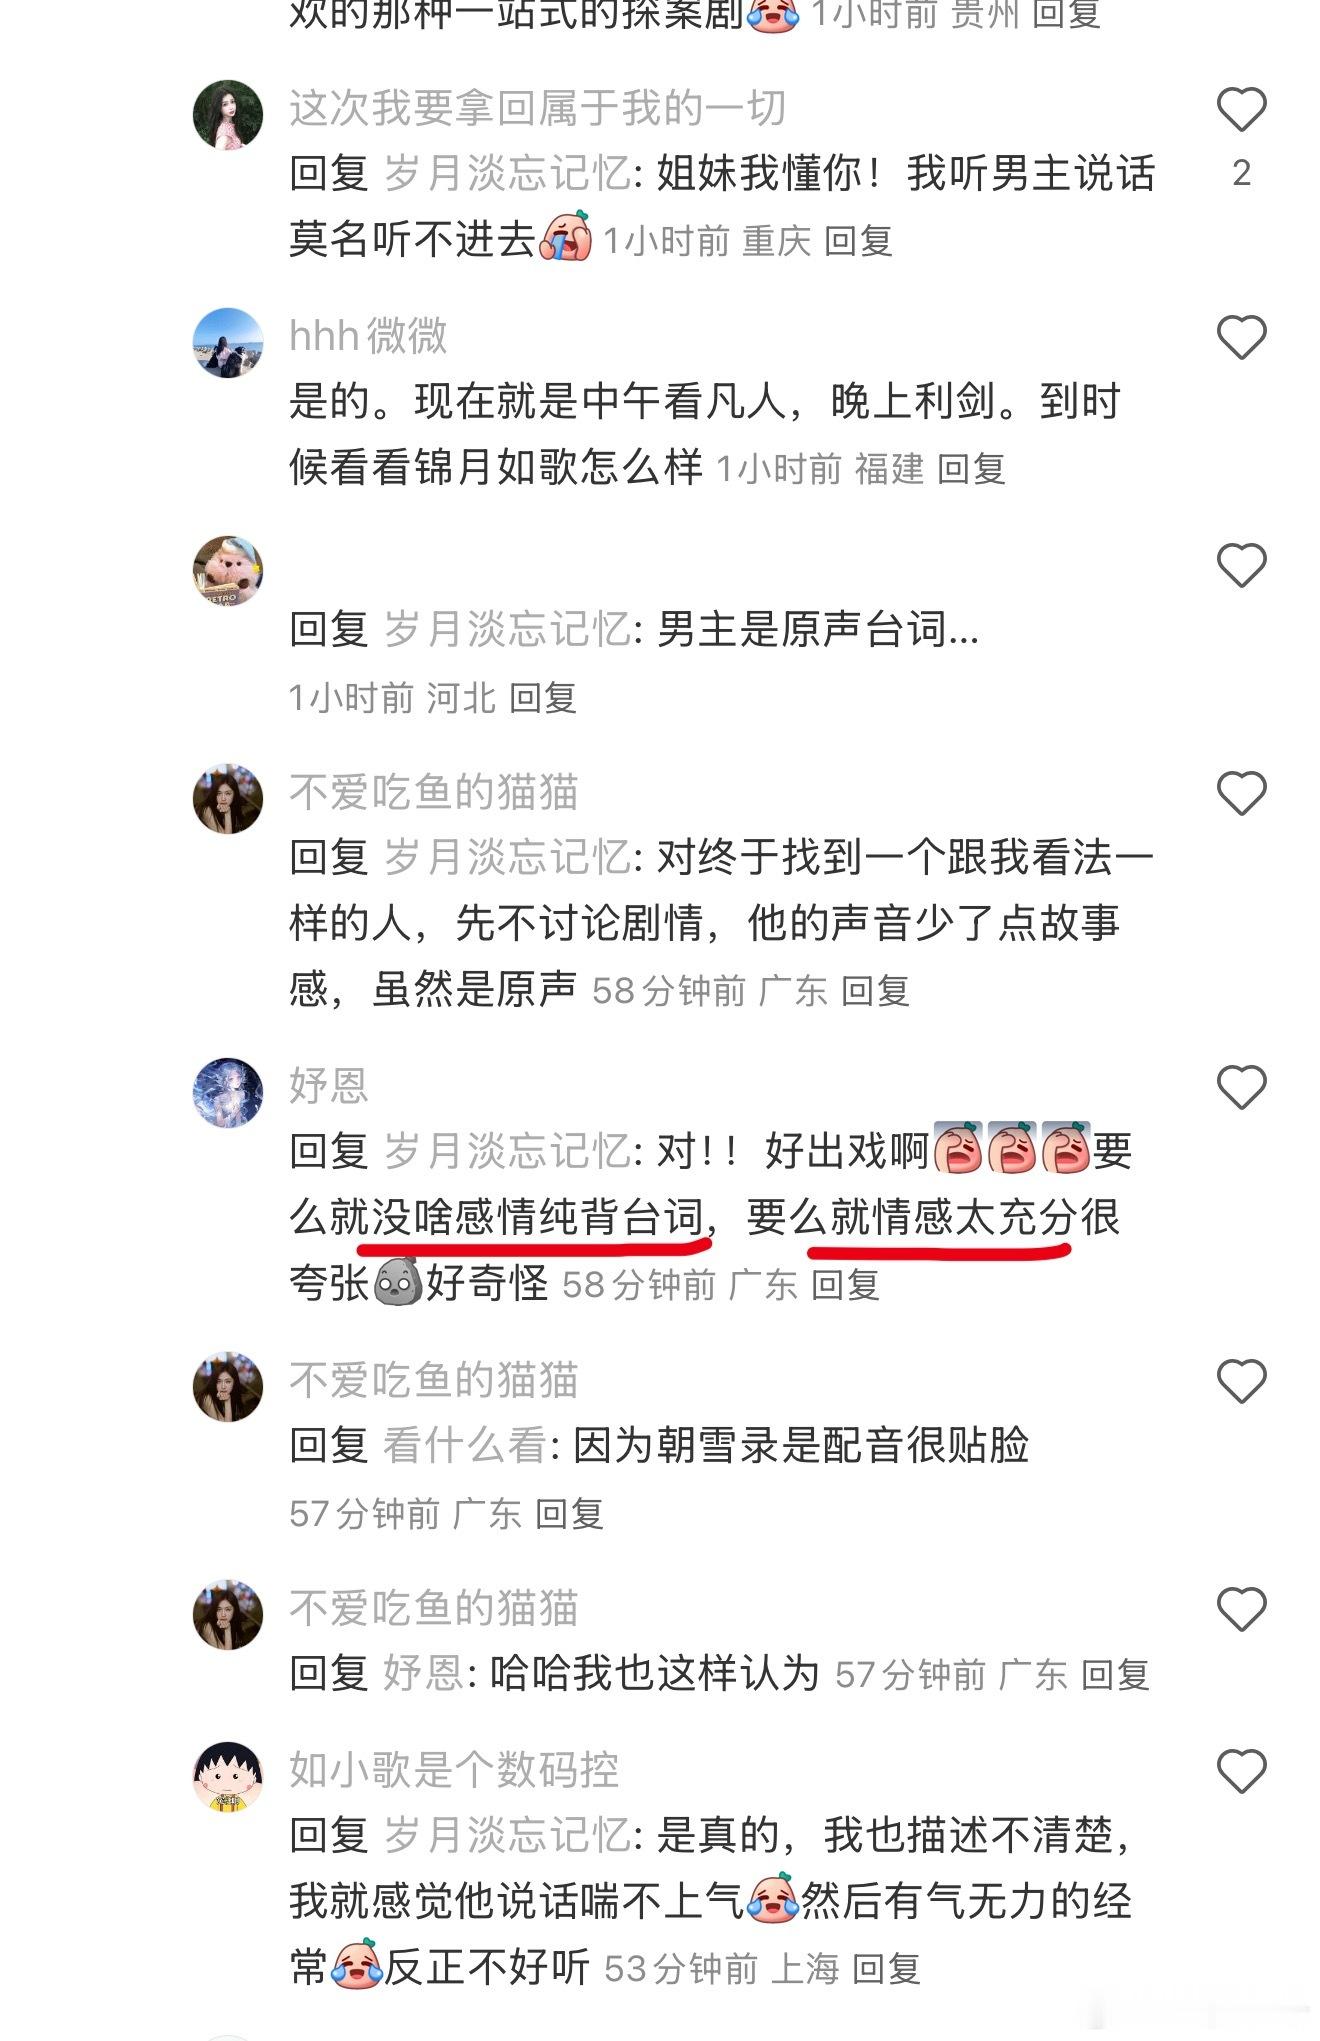Open mentioned user 看什么看
This screenshot has width=1320, height=2041.
tap(464, 1445)
